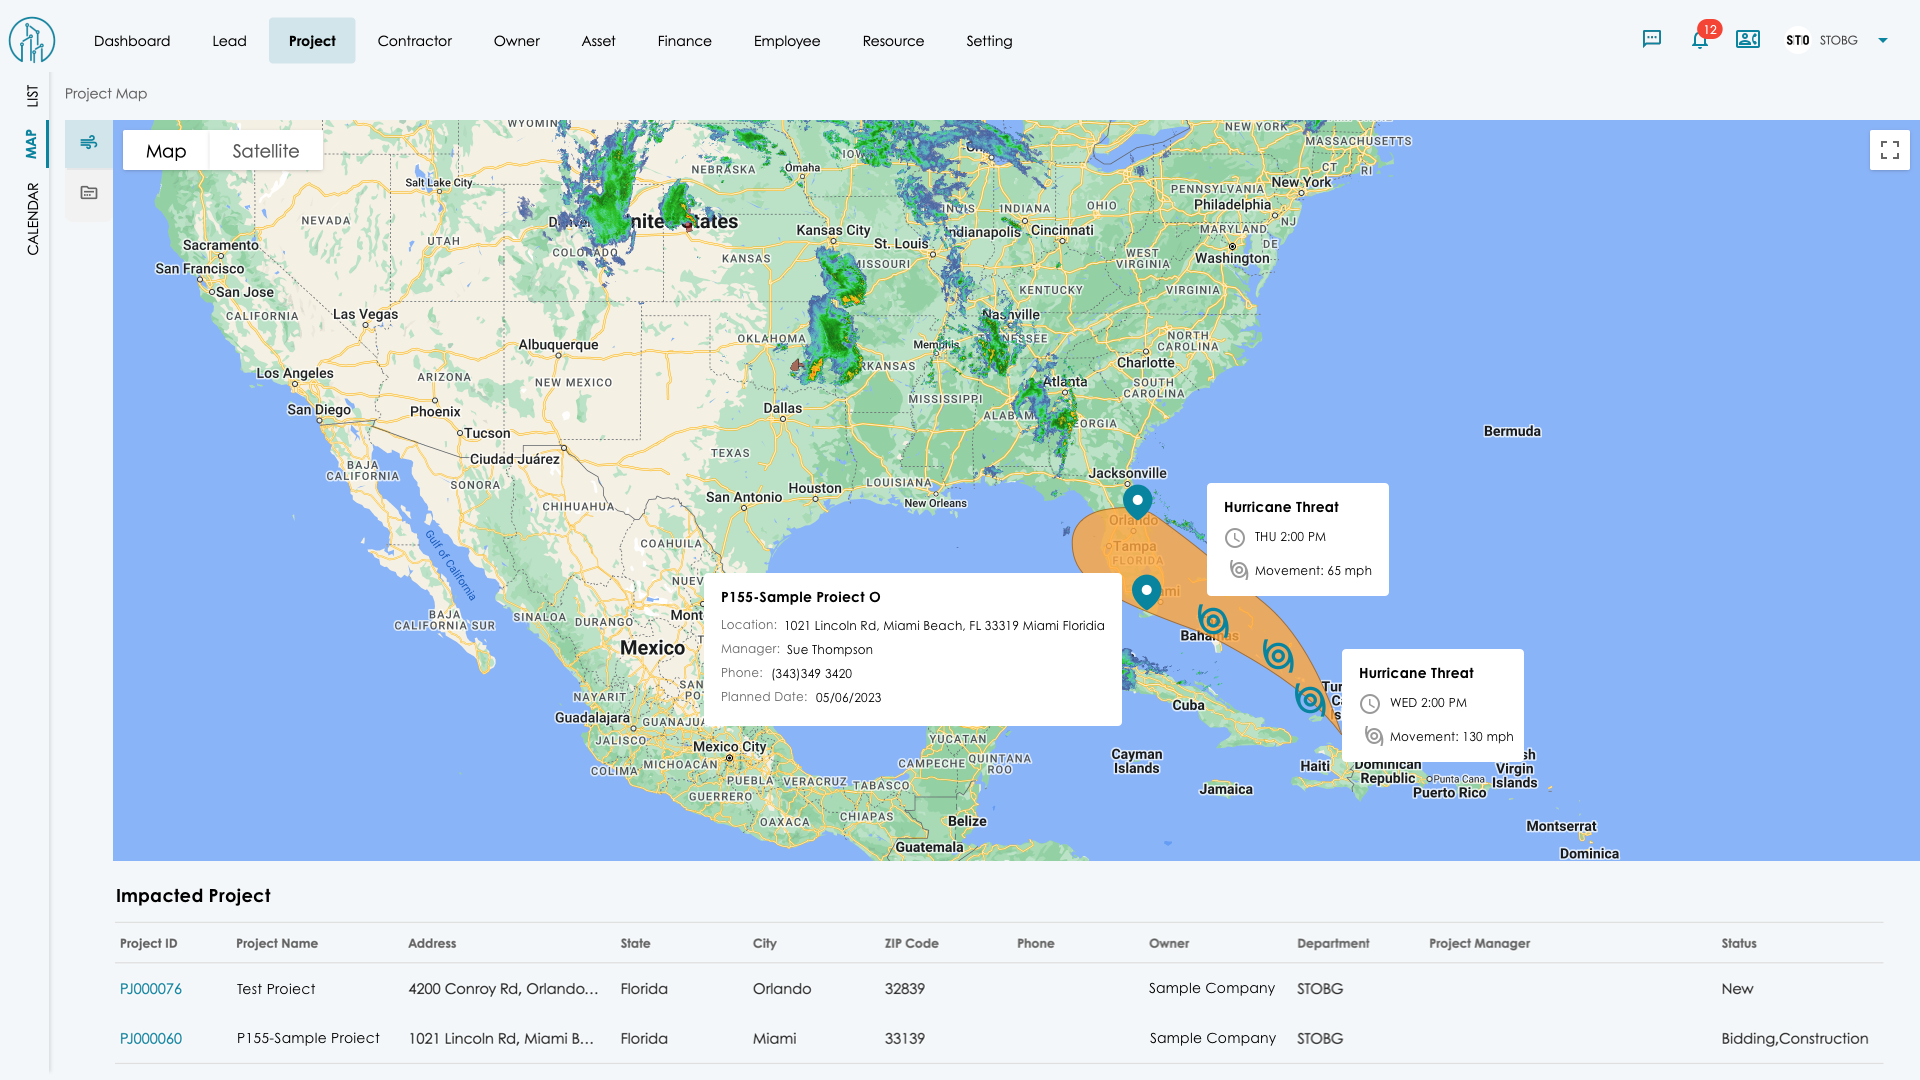Select the standard Map view
Image resolution: width=1920 pixels, height=1080 pixels.
(x=166, y=151)
